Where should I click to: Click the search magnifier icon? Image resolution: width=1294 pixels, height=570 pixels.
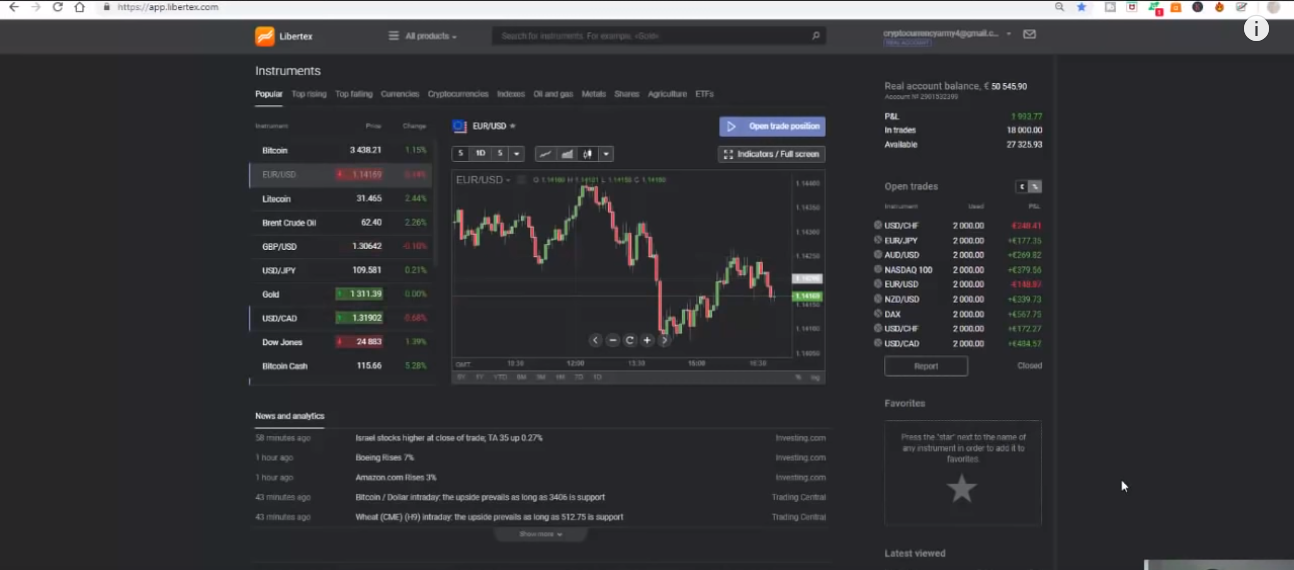(x=816, y=36)
